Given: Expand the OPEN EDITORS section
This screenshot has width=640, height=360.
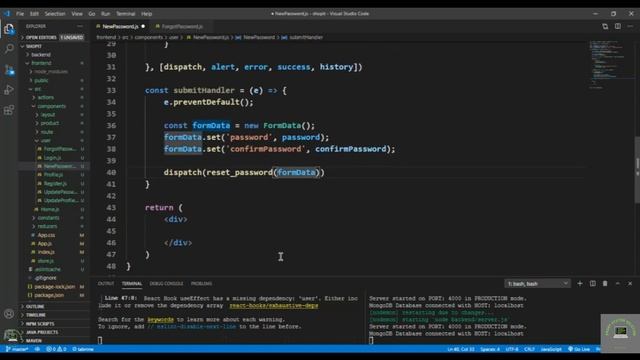Looking at the screenshot, I should pos(54,37).
